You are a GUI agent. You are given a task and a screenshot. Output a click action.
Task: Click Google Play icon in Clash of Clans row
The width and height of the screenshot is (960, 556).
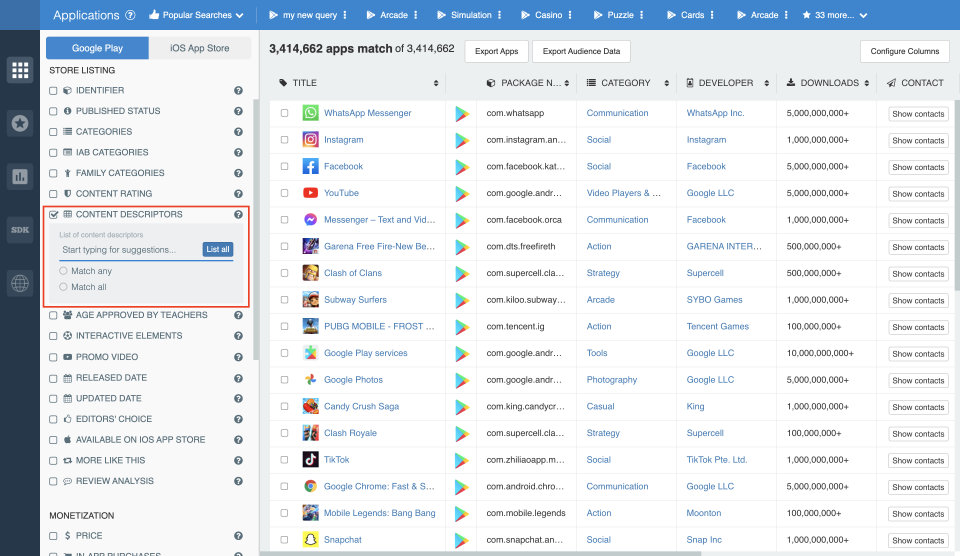tap(462, 274)
